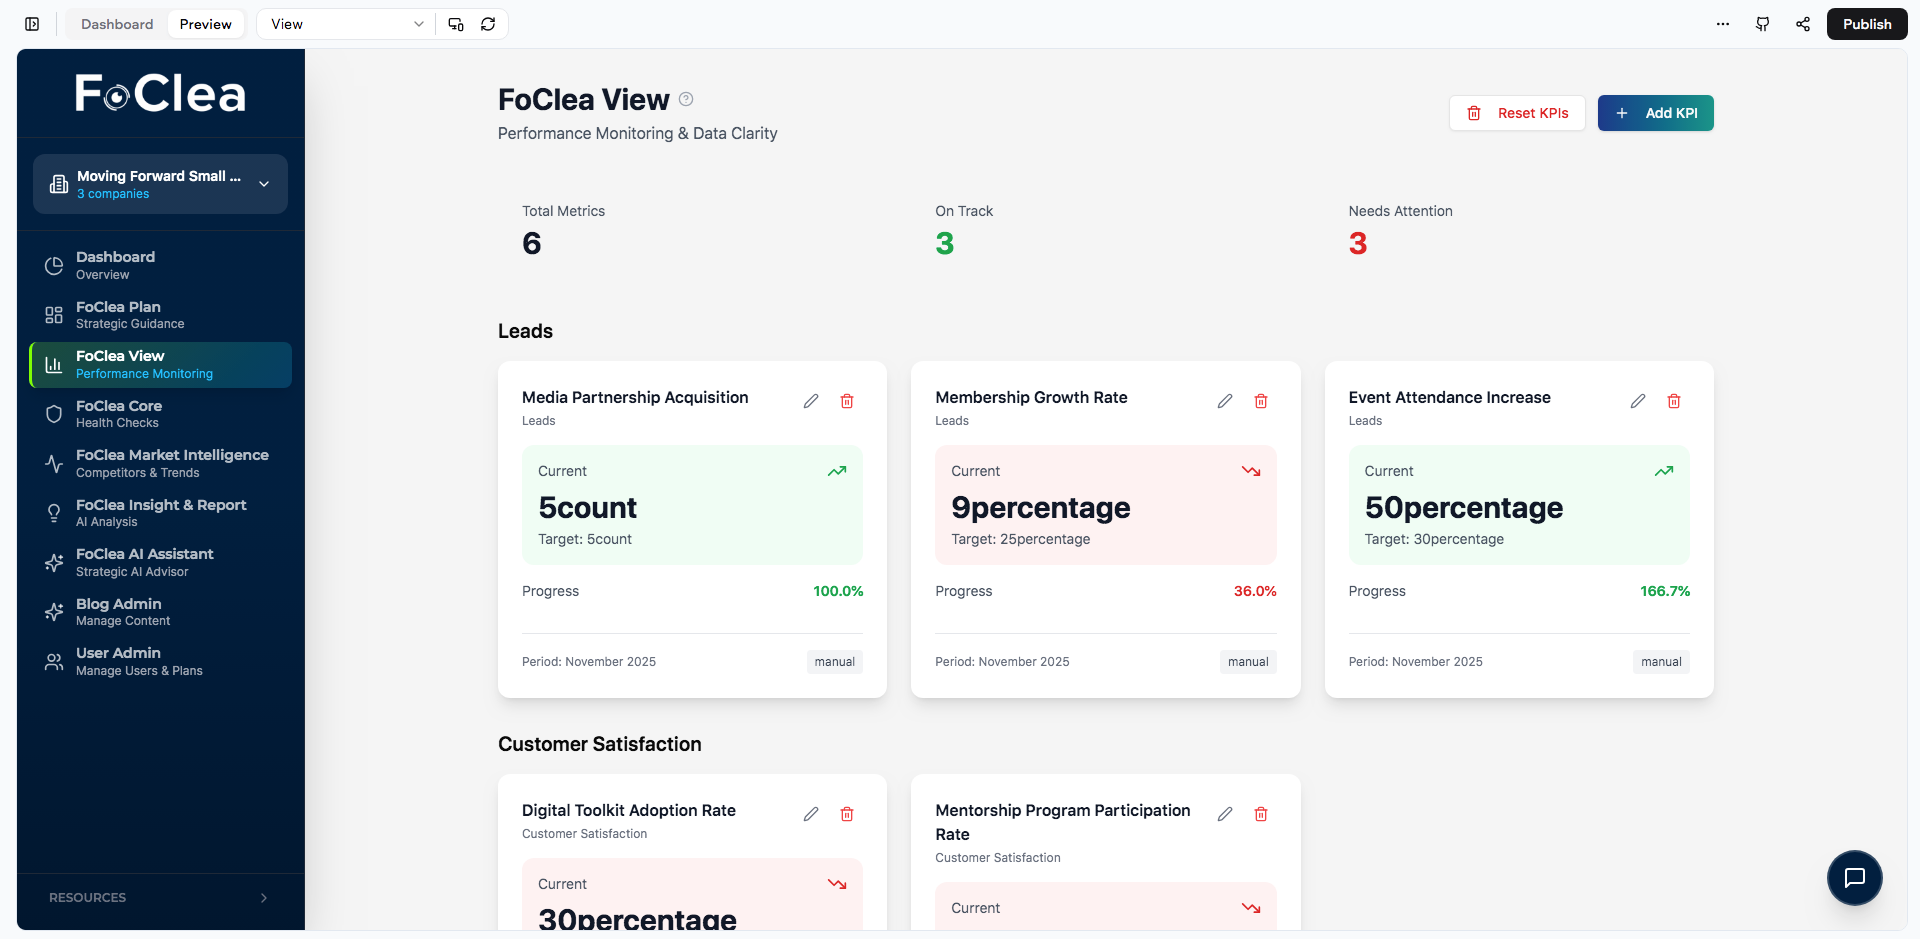The height and width of the screenshot is (939, 1920).
Task: Delete the Membership Growth Rate KPI
Action: pyautogui.click(x=1260, y=401)
